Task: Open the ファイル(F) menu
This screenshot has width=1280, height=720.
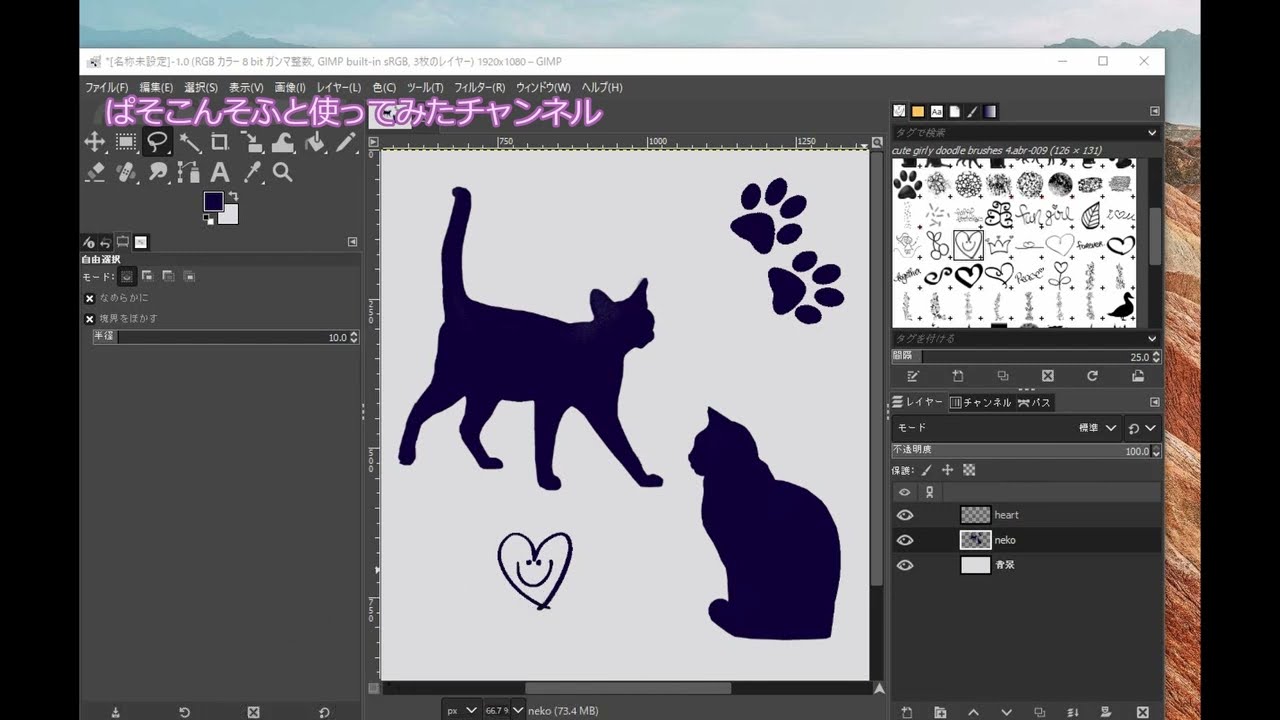Action: (x=107, y=88)
